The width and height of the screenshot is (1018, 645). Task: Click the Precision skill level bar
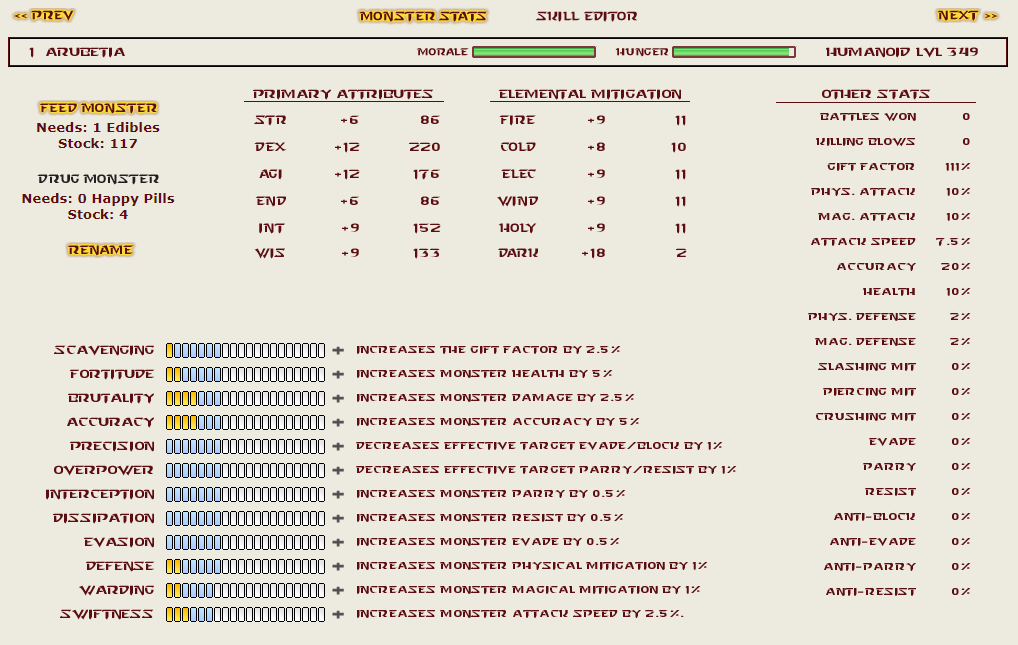[x=245, y=446]
